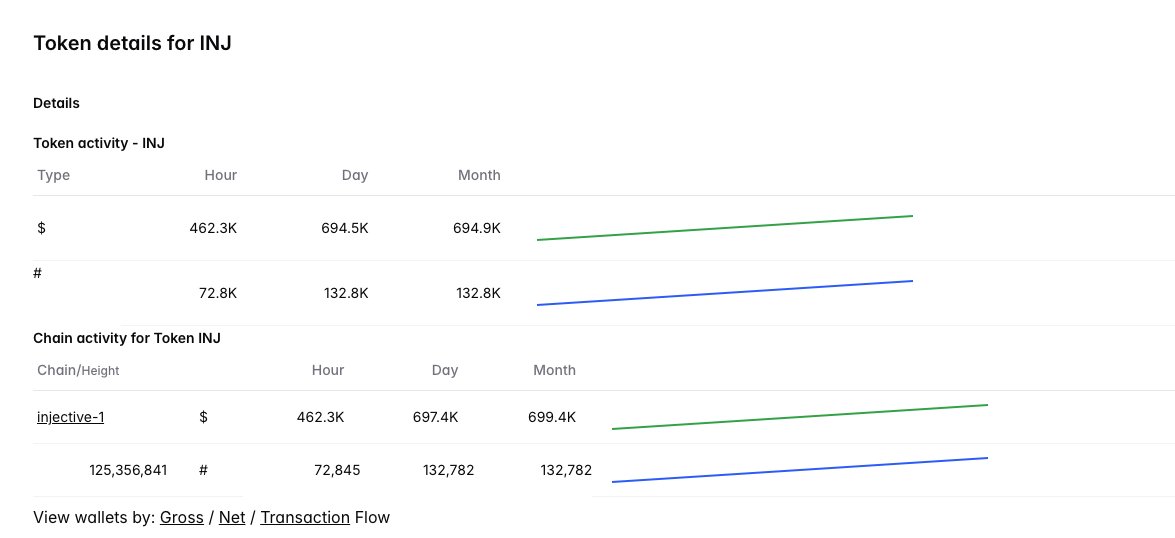Select the Month column header in Chain activity
Image resolution: width=1175 pixels, height=538 pixels.
(x=555, y=370)
